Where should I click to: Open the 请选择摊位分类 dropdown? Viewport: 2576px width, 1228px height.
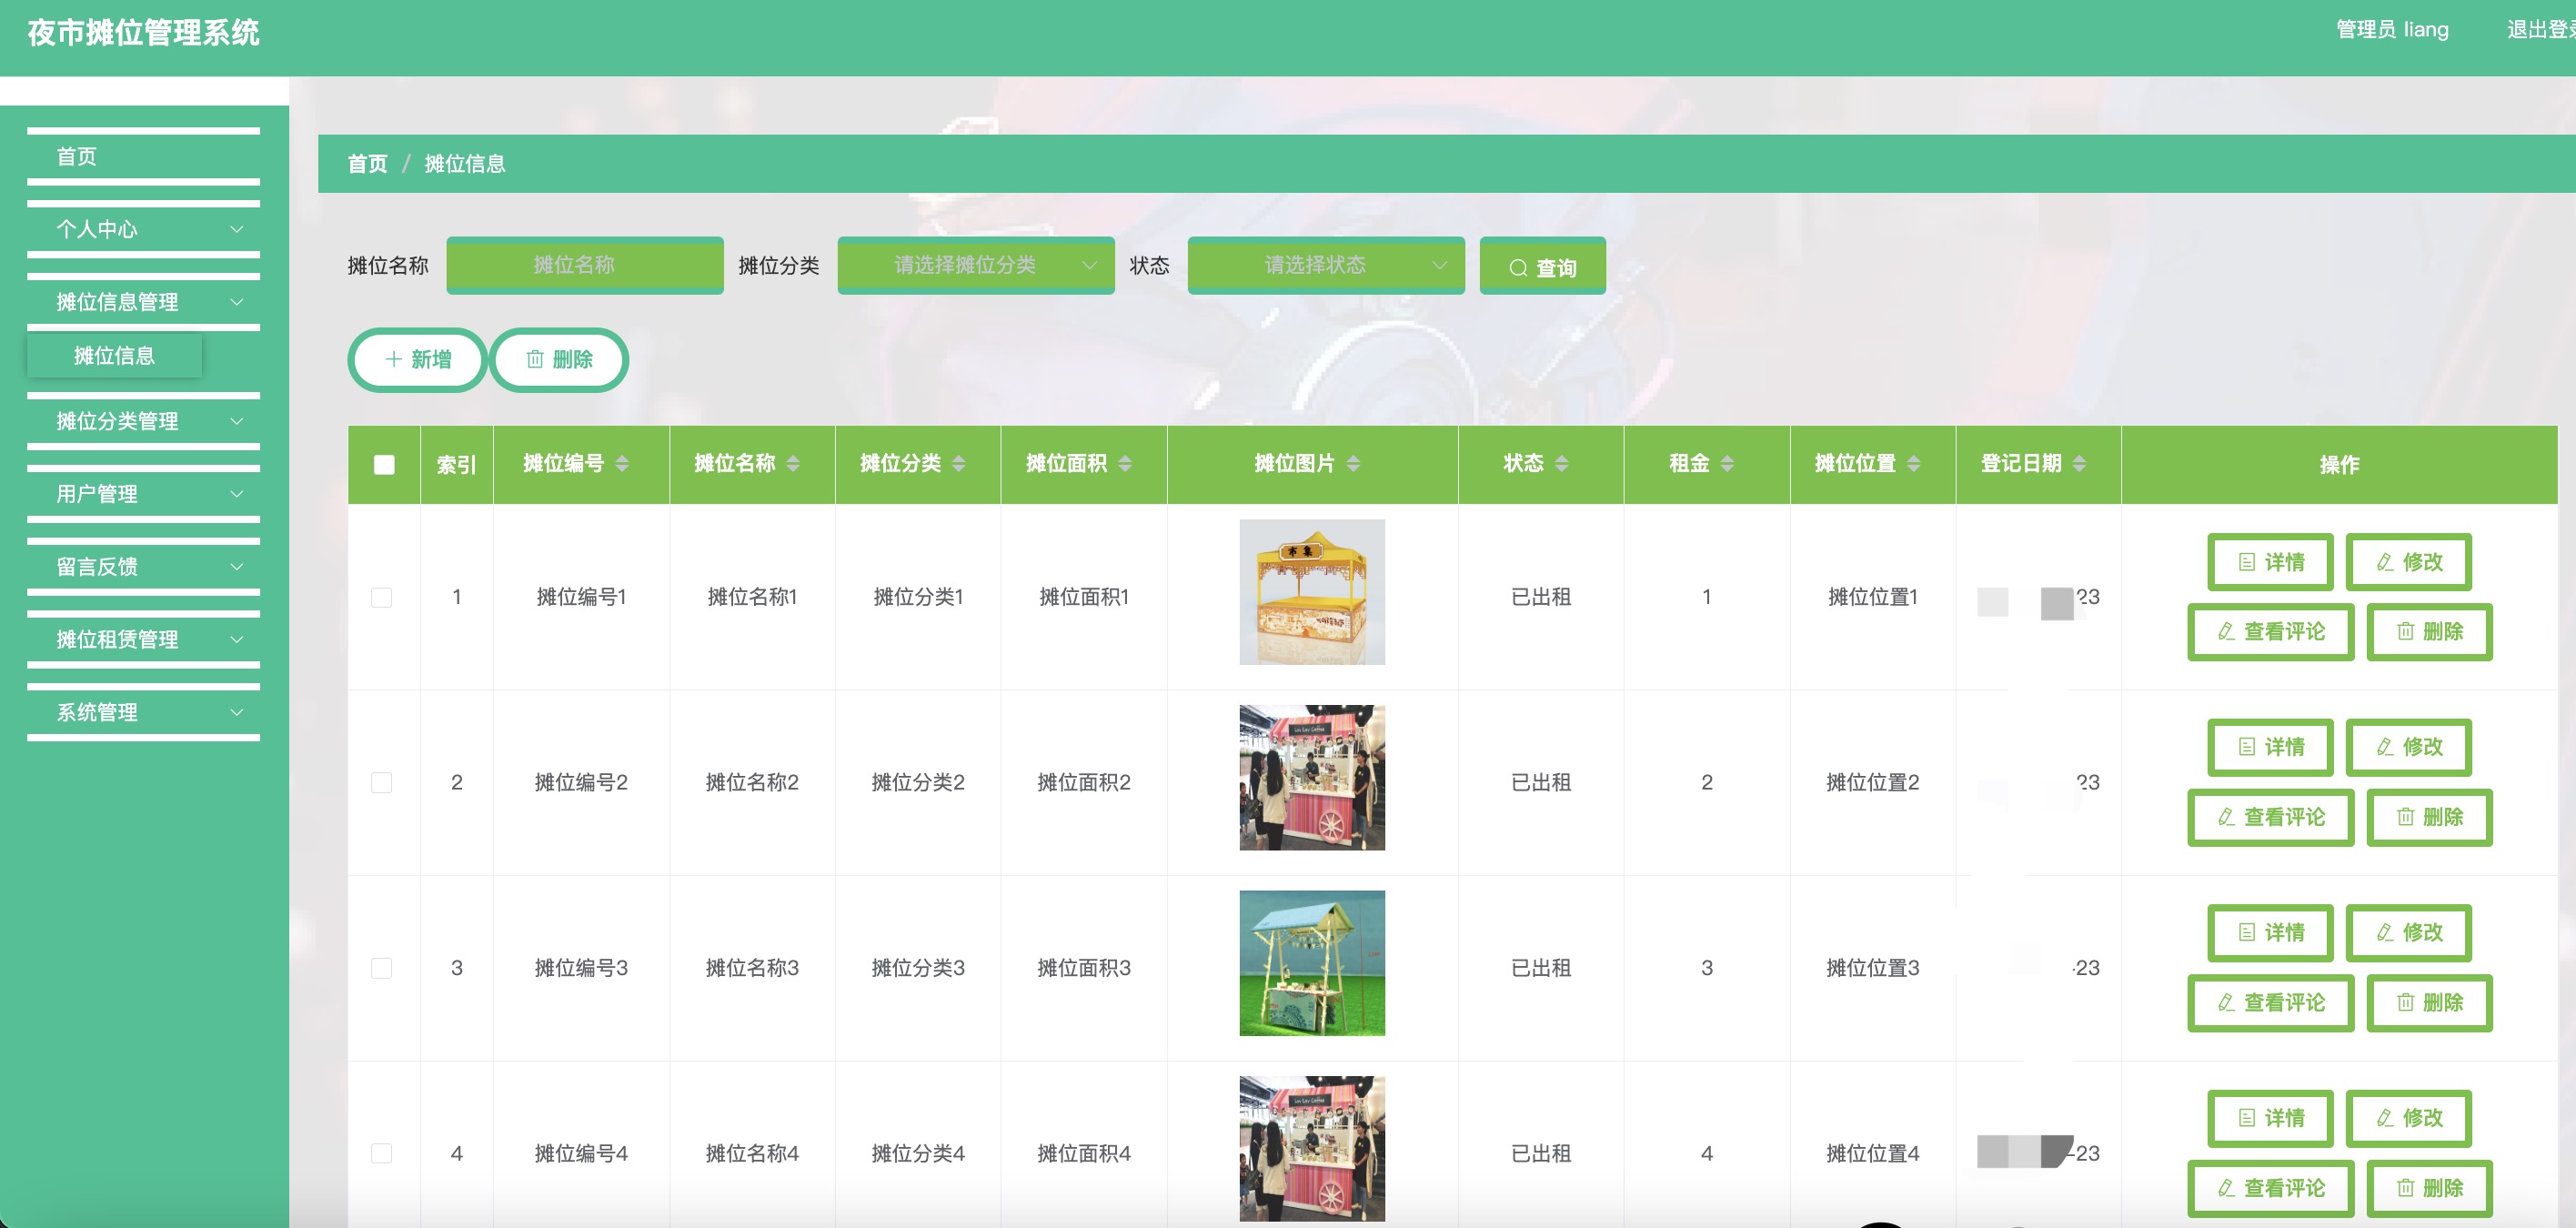[976, 265]
